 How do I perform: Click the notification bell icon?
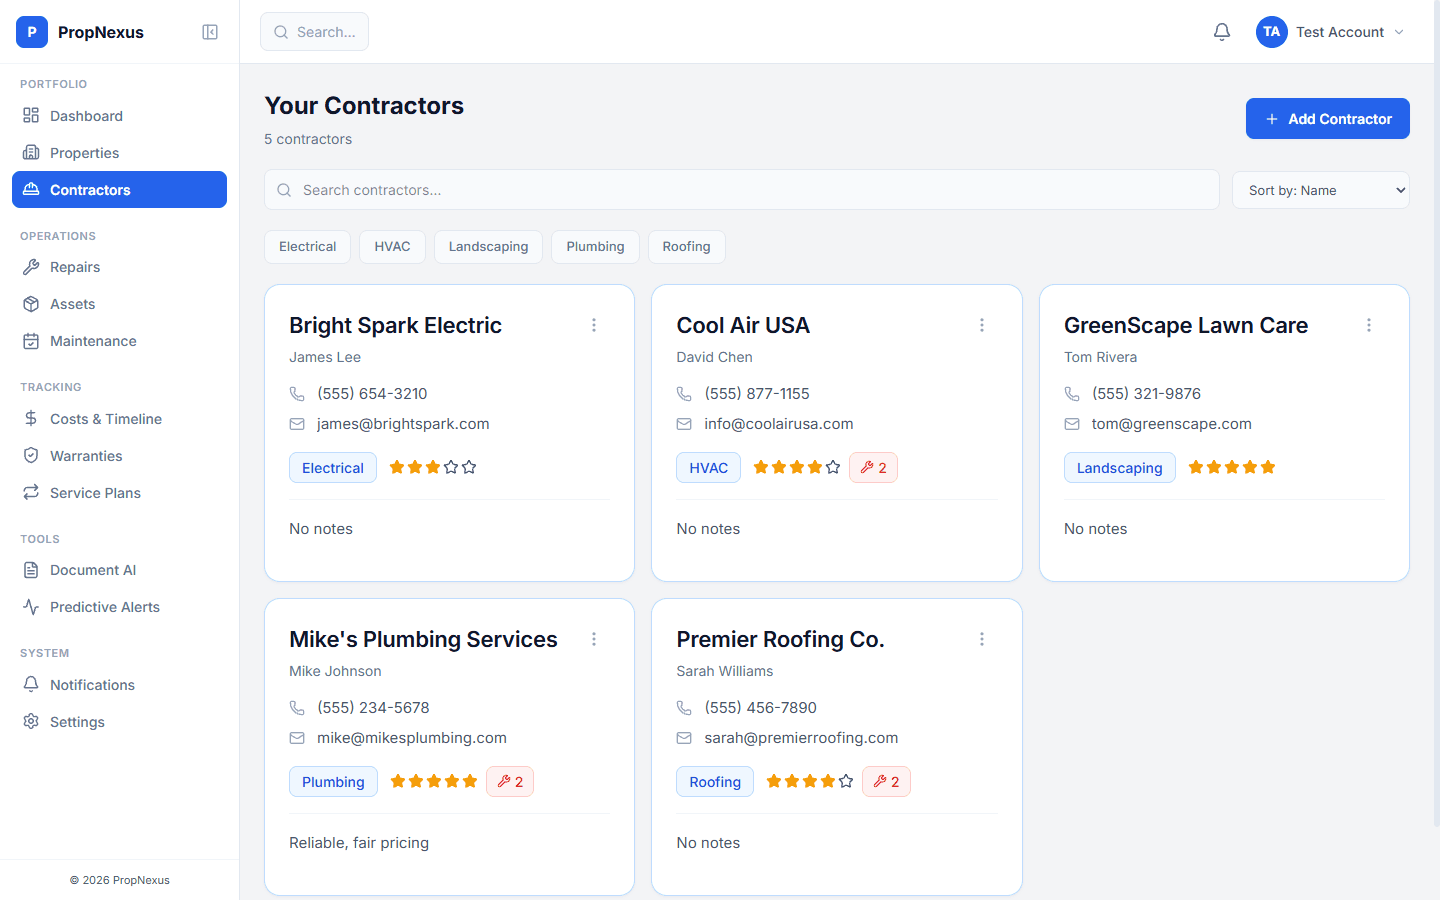point(1221,31)
